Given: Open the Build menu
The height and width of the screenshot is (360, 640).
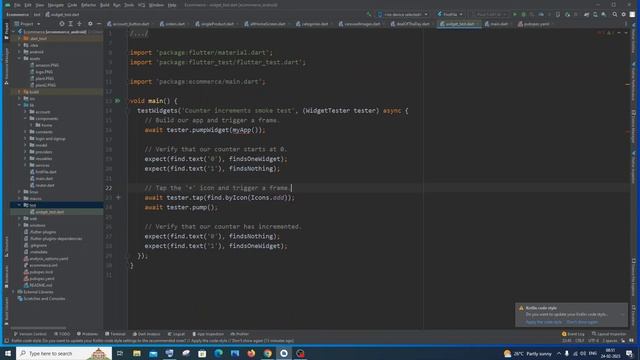Looking at the screenshot, I should pyautogui.click(x=105, y=5).
